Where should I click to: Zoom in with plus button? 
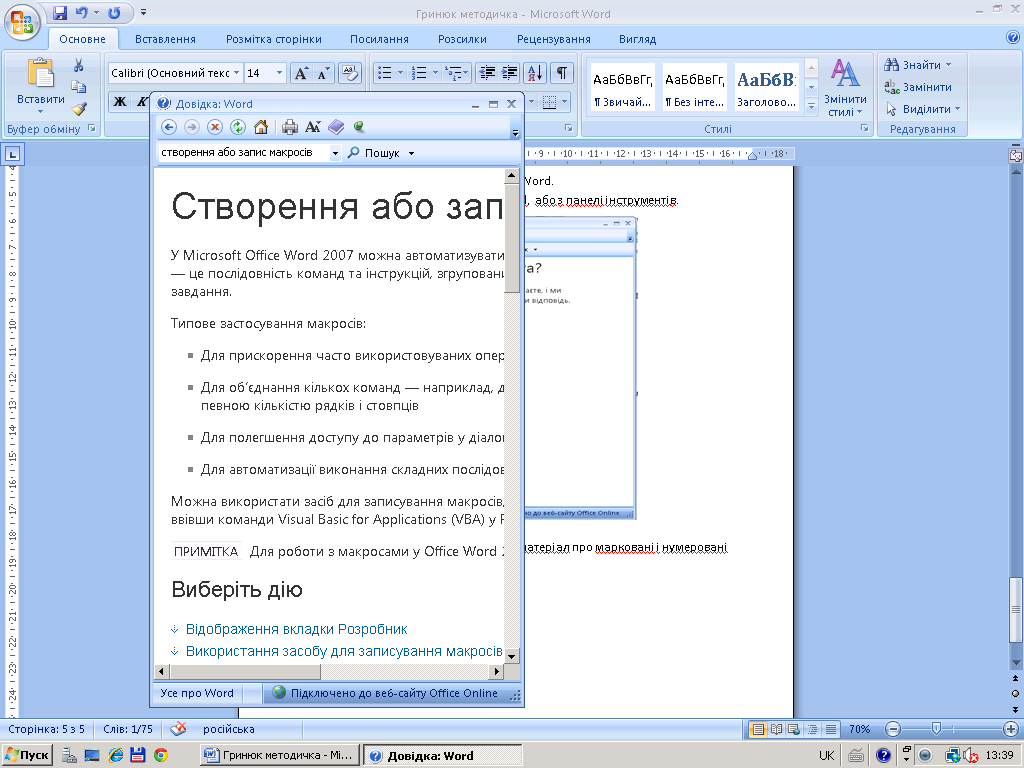tap(1010, 729)
